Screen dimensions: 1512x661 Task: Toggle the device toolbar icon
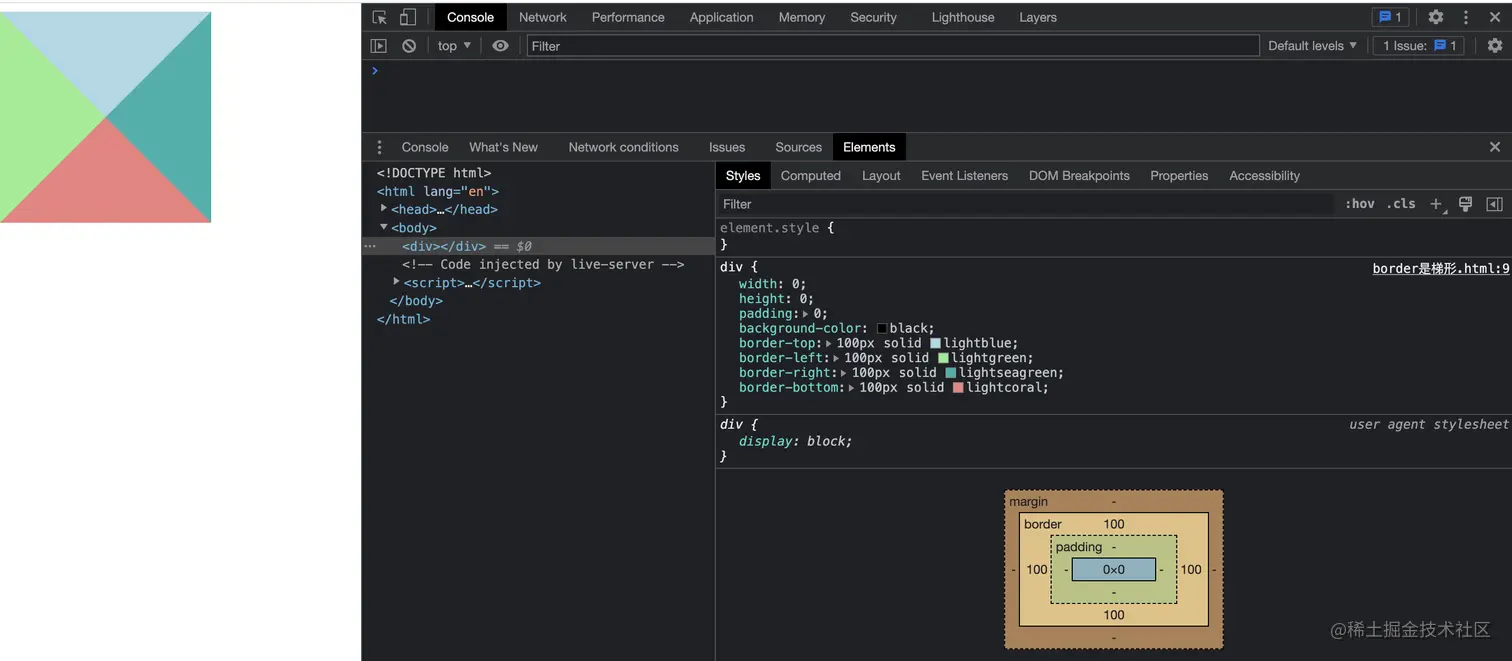click(408, 17)
